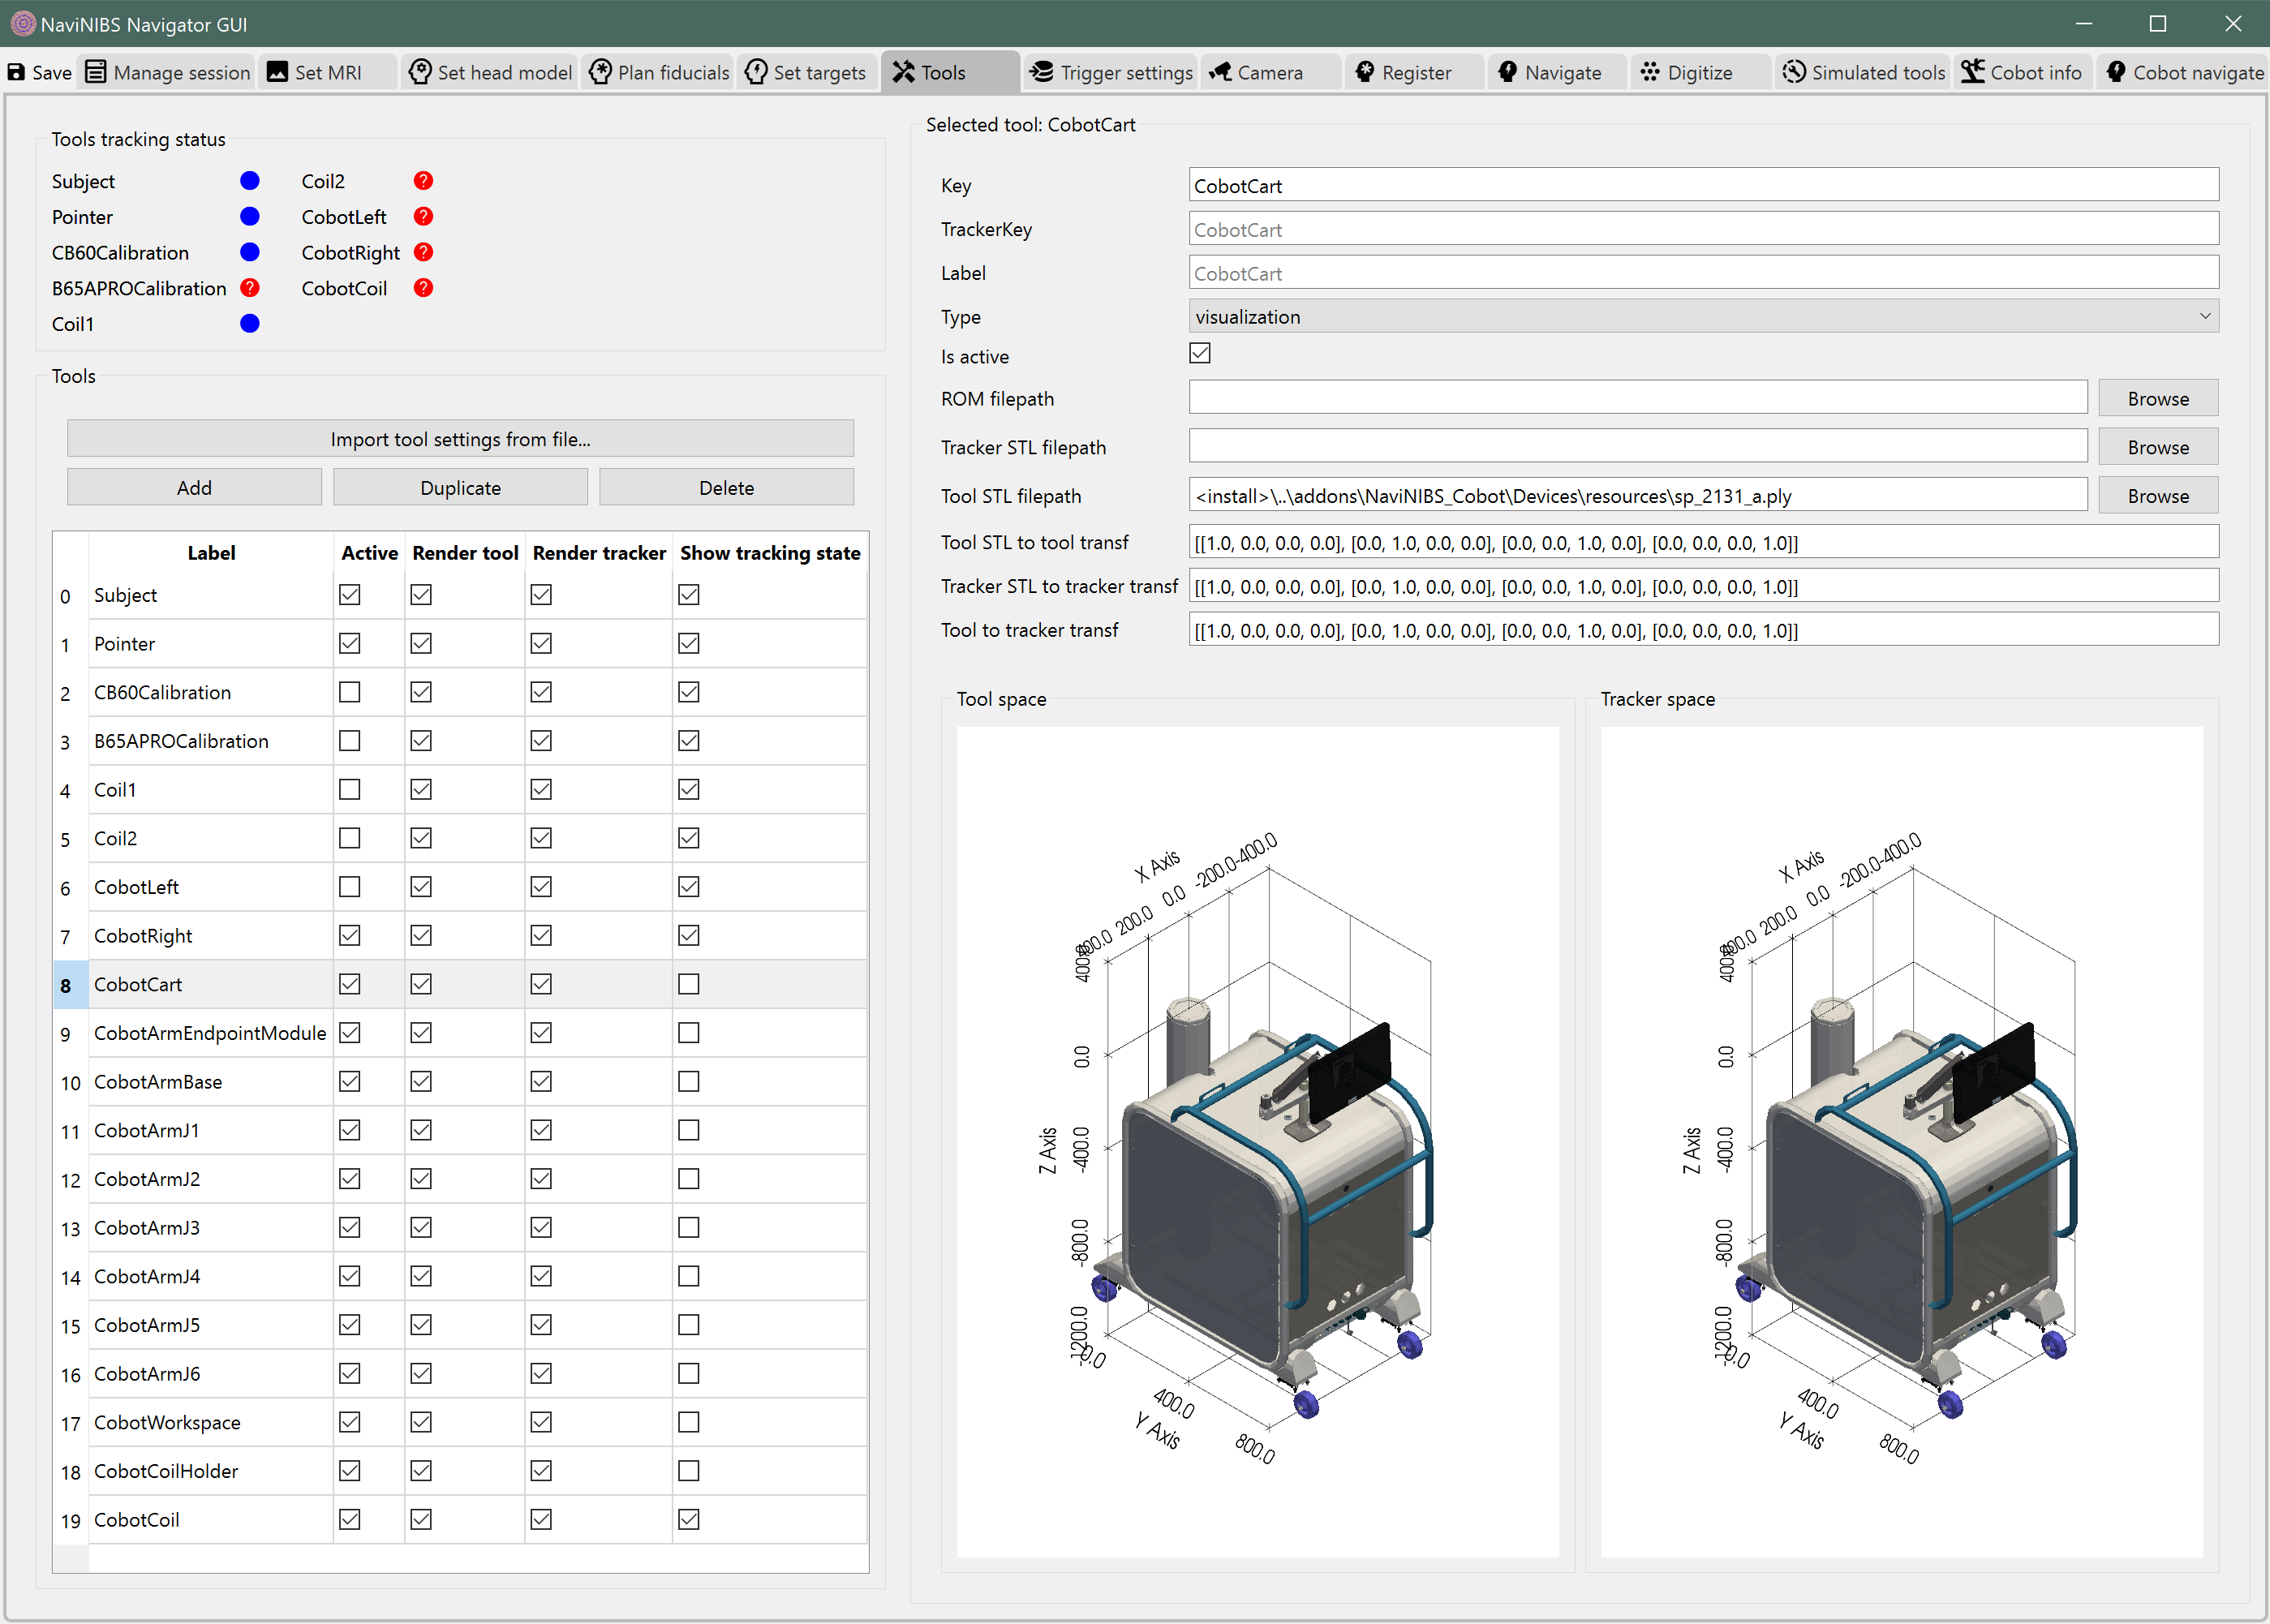
Task: Open the Trigger settings tab
Action: 1111,72
